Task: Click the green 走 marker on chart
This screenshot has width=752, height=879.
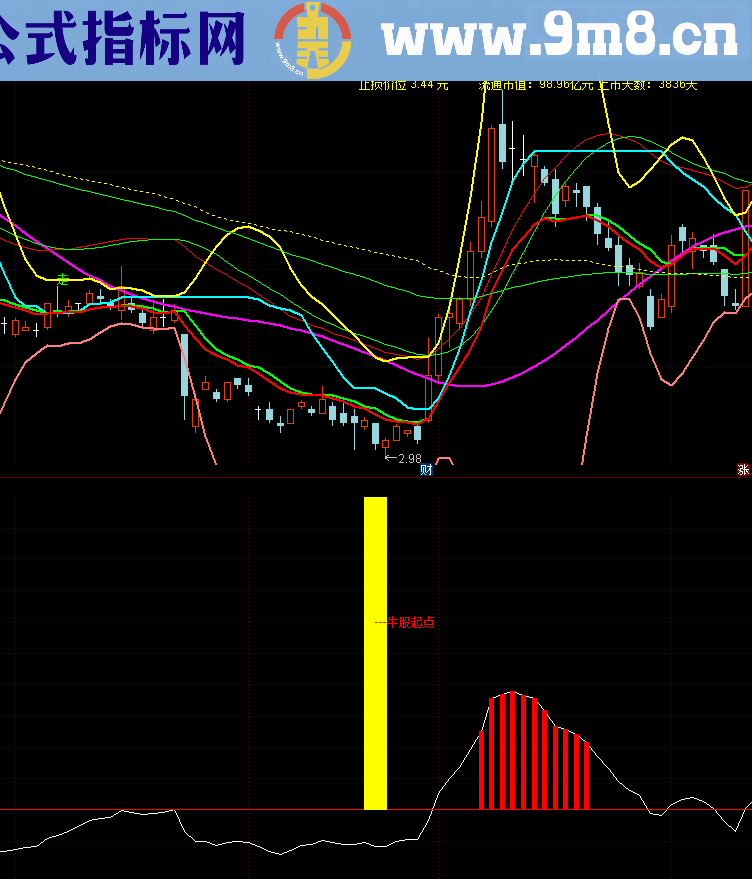Action: [x=62, y=280]
